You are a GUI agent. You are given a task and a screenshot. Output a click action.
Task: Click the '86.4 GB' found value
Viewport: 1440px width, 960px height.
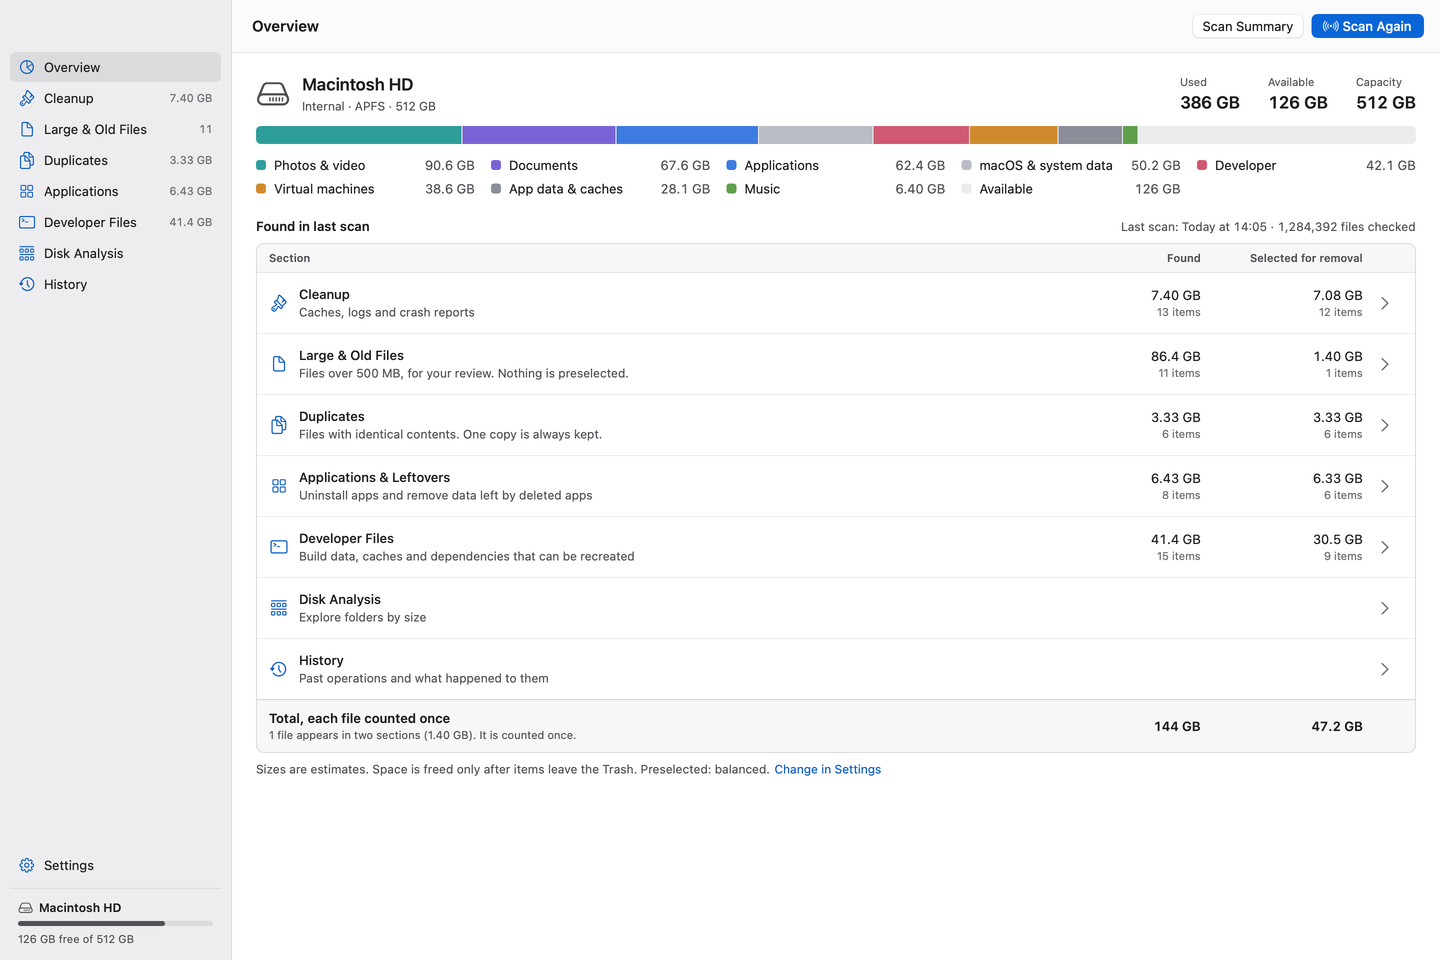[x=1176, y=356]
